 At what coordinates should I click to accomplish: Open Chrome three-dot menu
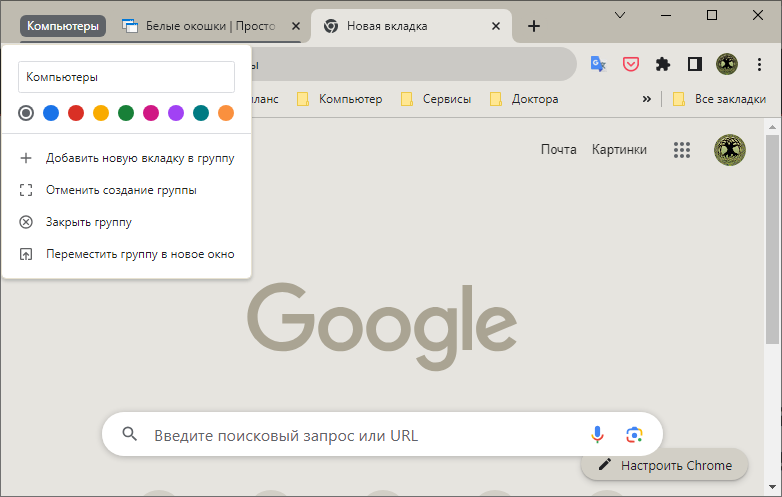[x=759, y=64]
